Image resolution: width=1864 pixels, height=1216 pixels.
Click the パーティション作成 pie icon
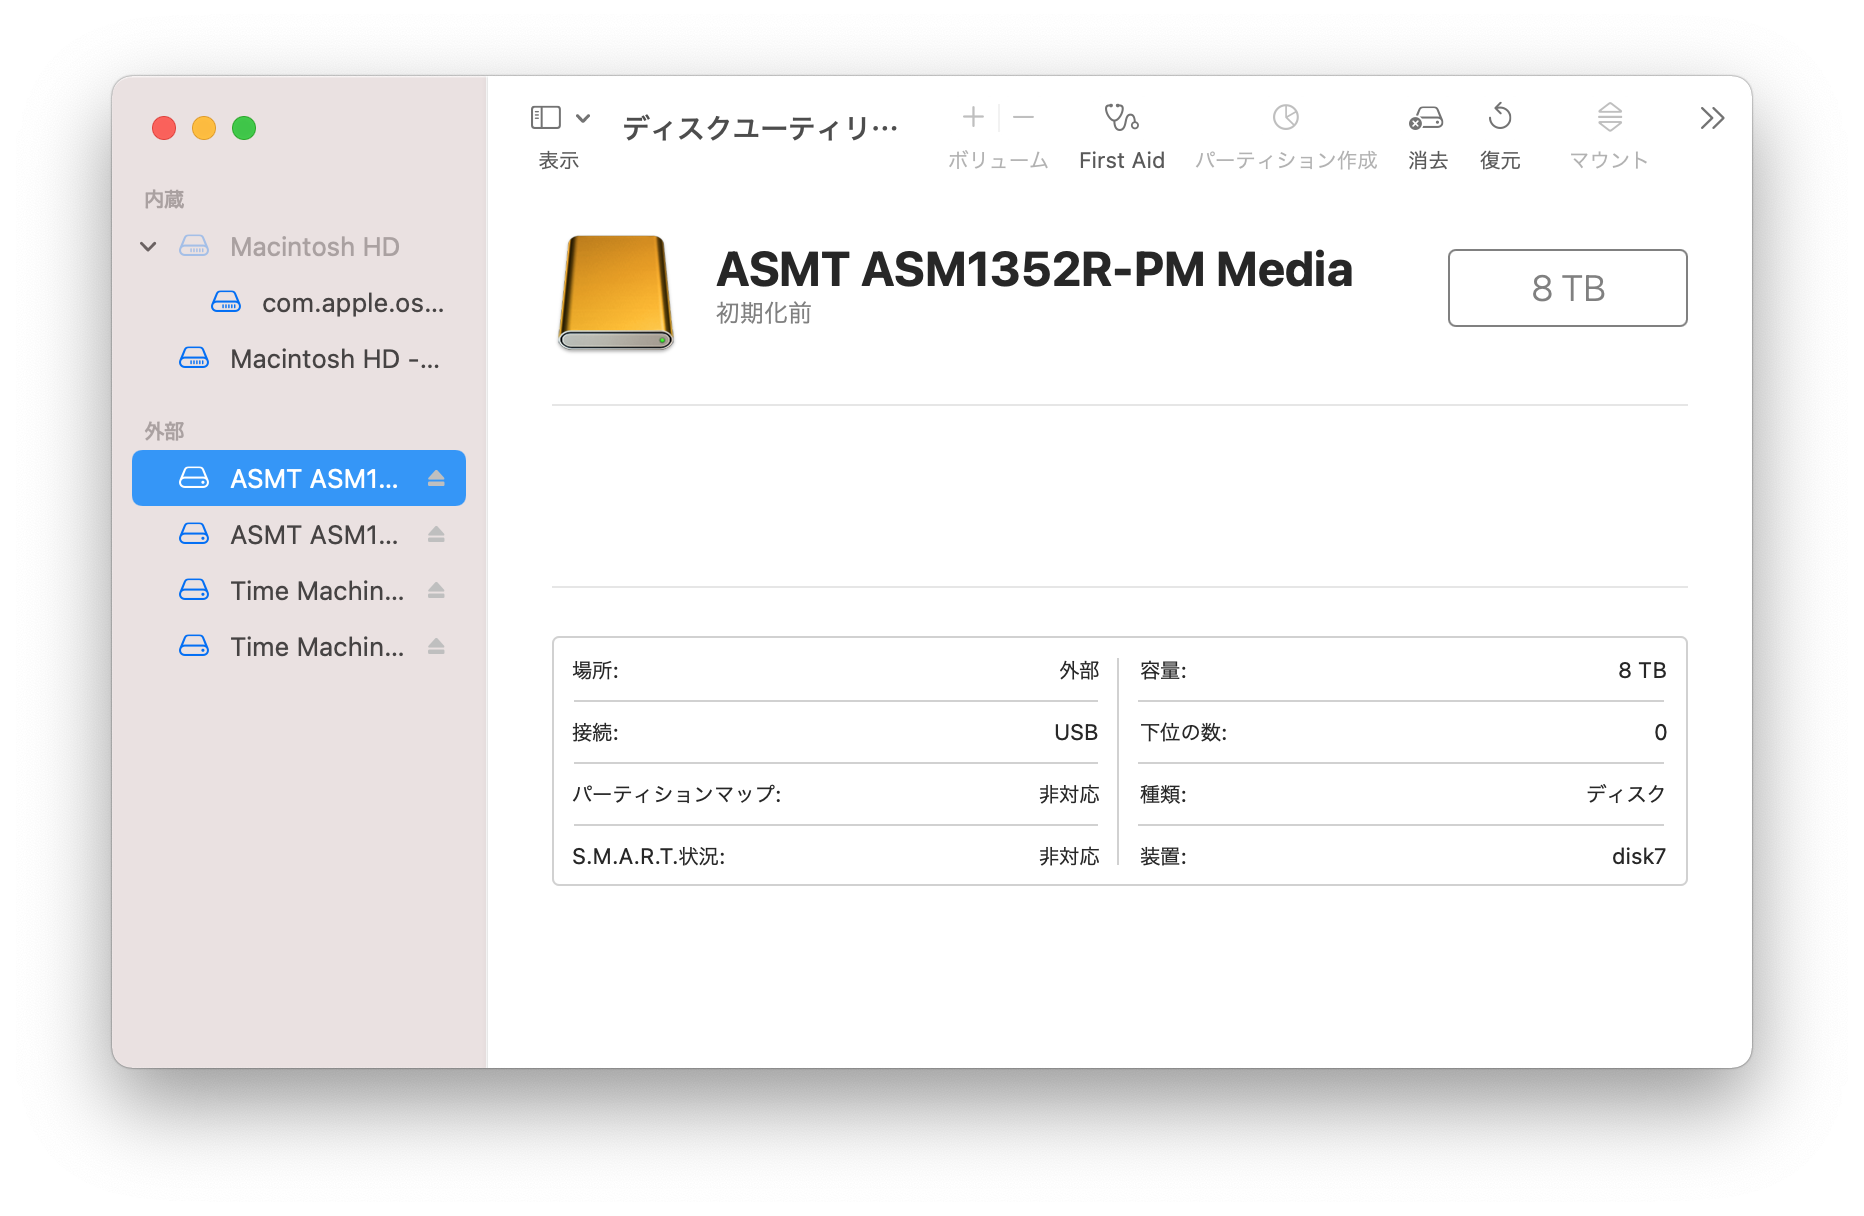(1286, 117)
